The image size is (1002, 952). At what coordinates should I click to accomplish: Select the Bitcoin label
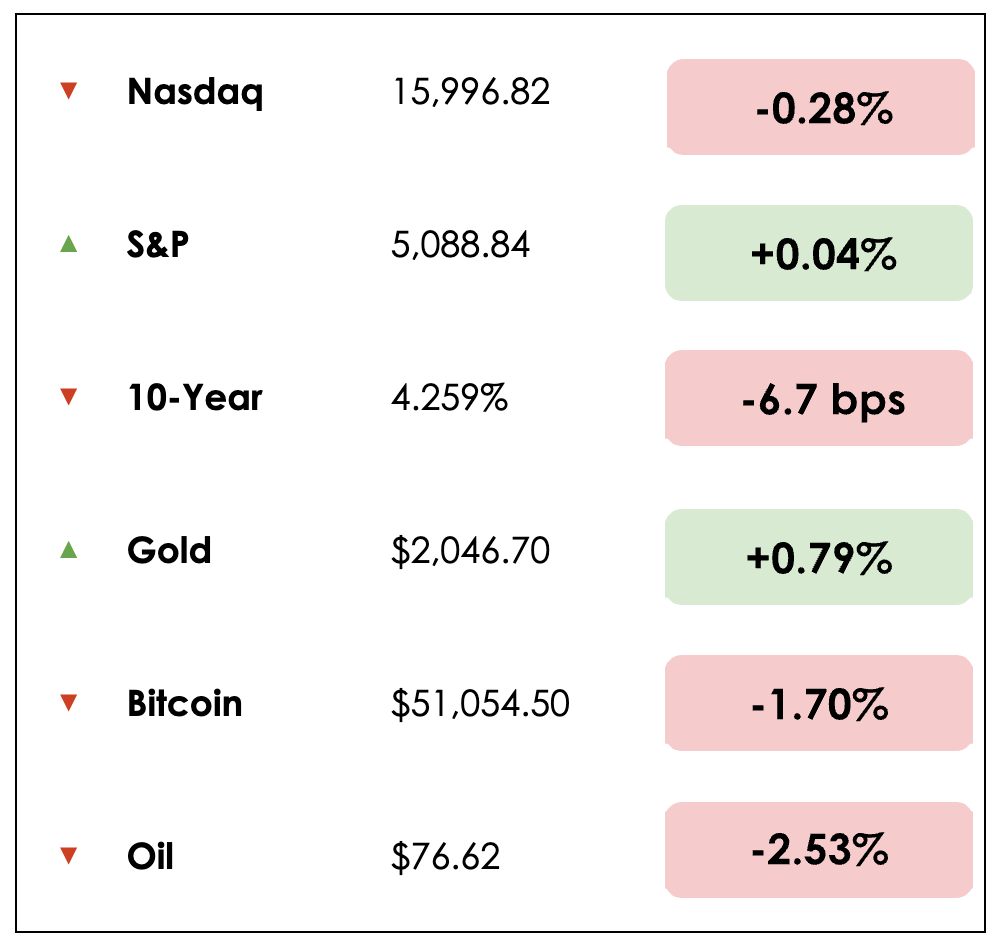point(185,703)
